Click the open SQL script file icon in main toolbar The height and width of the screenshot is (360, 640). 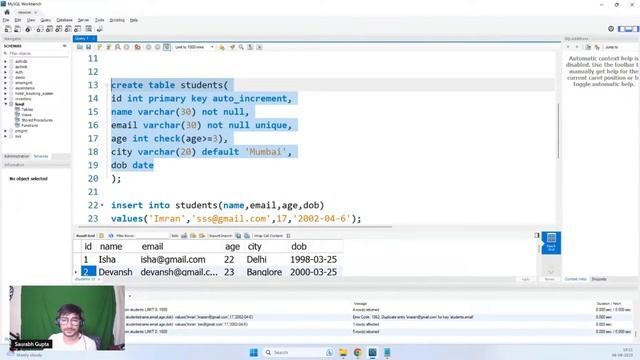coord(18,29)
